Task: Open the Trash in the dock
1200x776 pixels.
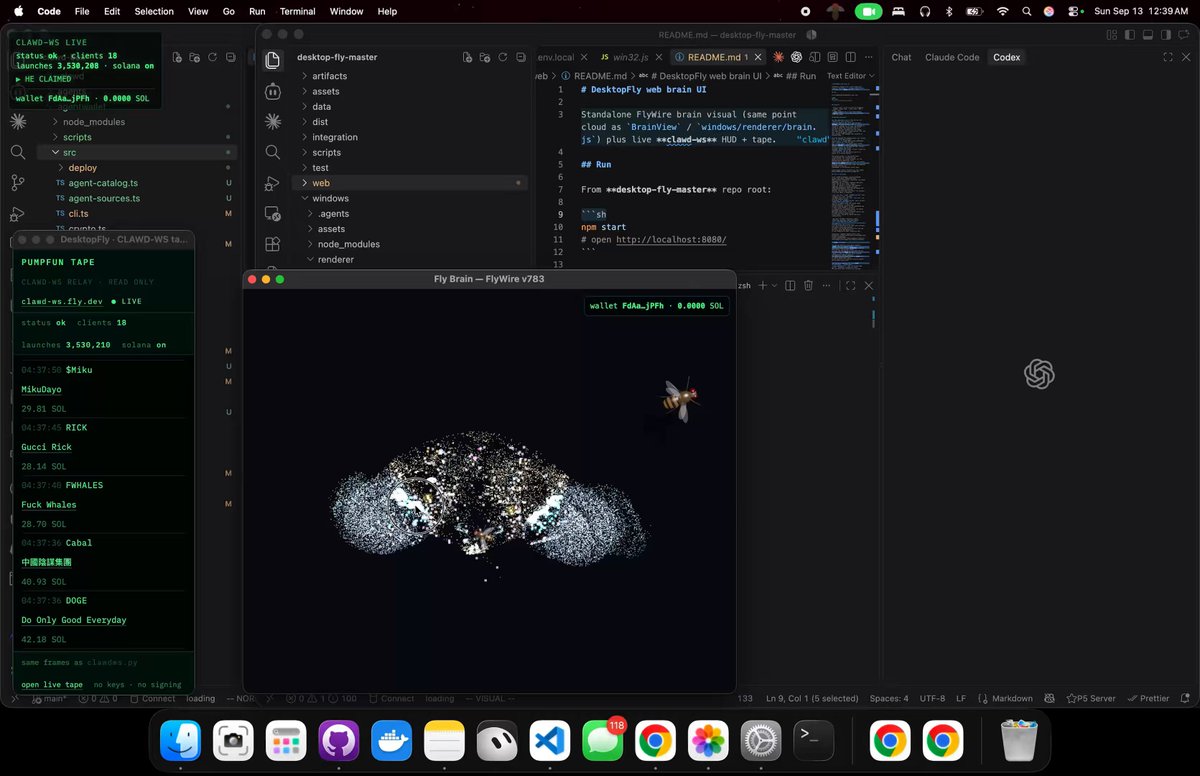Action: (x=1019, y=741)
